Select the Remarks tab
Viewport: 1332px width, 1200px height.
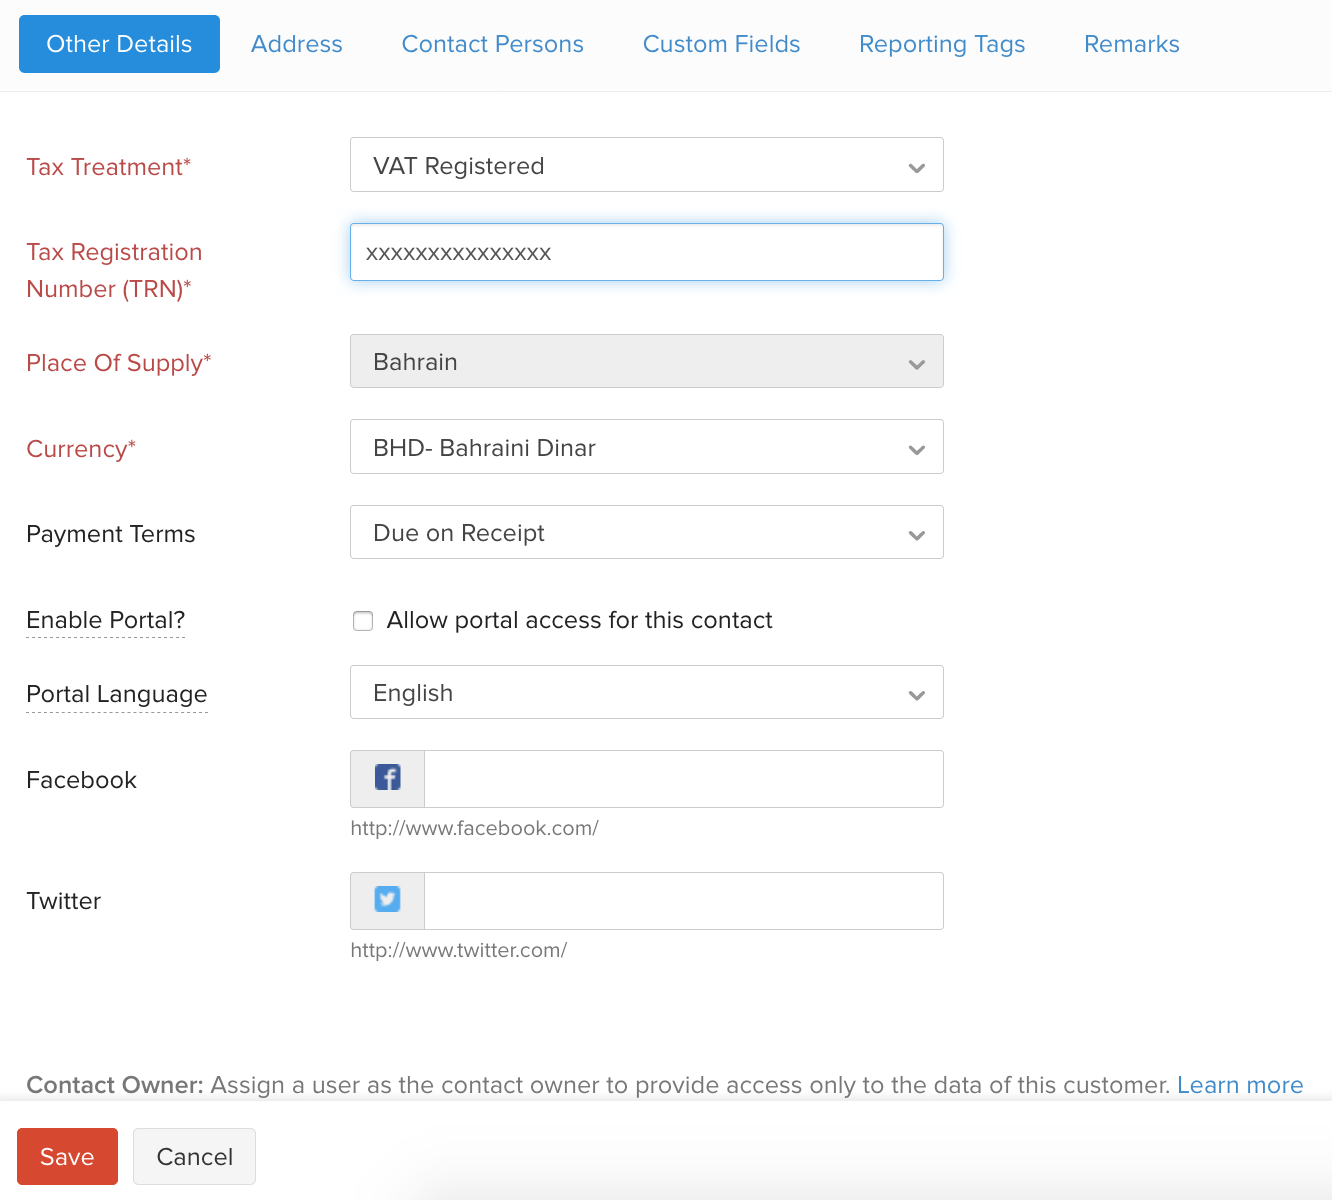(1131, 44)
